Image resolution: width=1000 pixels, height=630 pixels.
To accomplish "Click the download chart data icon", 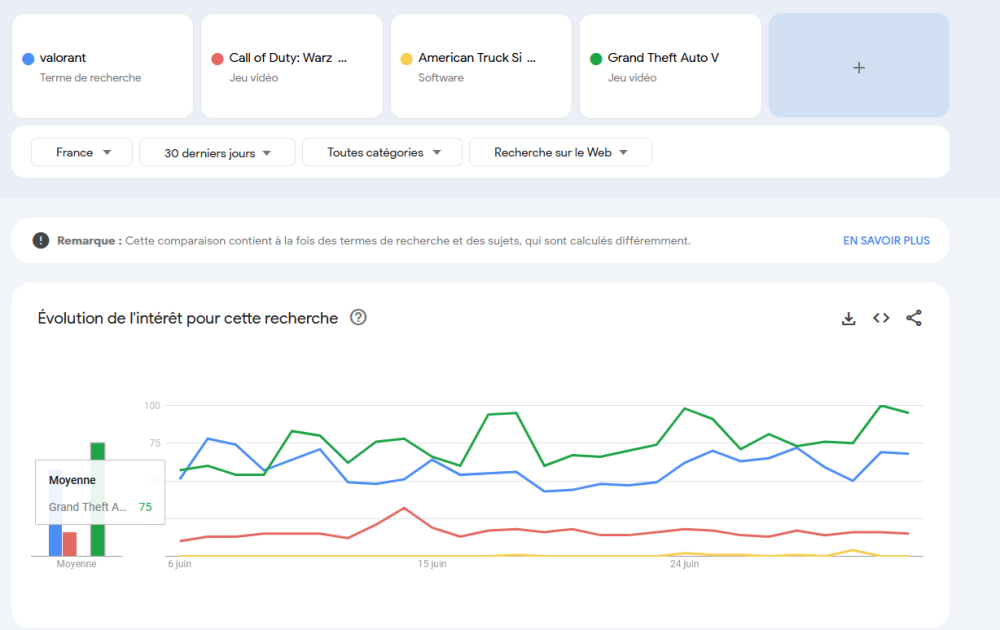I will point(848,318).
